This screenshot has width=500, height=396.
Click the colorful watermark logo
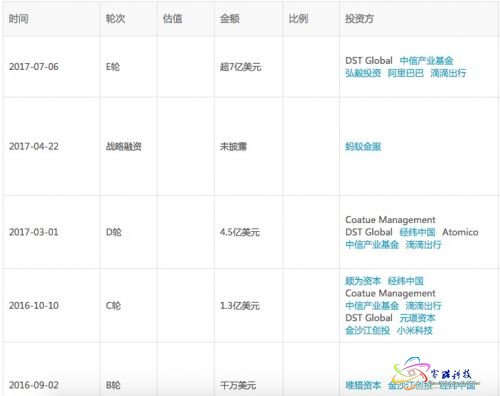(433, 372)
